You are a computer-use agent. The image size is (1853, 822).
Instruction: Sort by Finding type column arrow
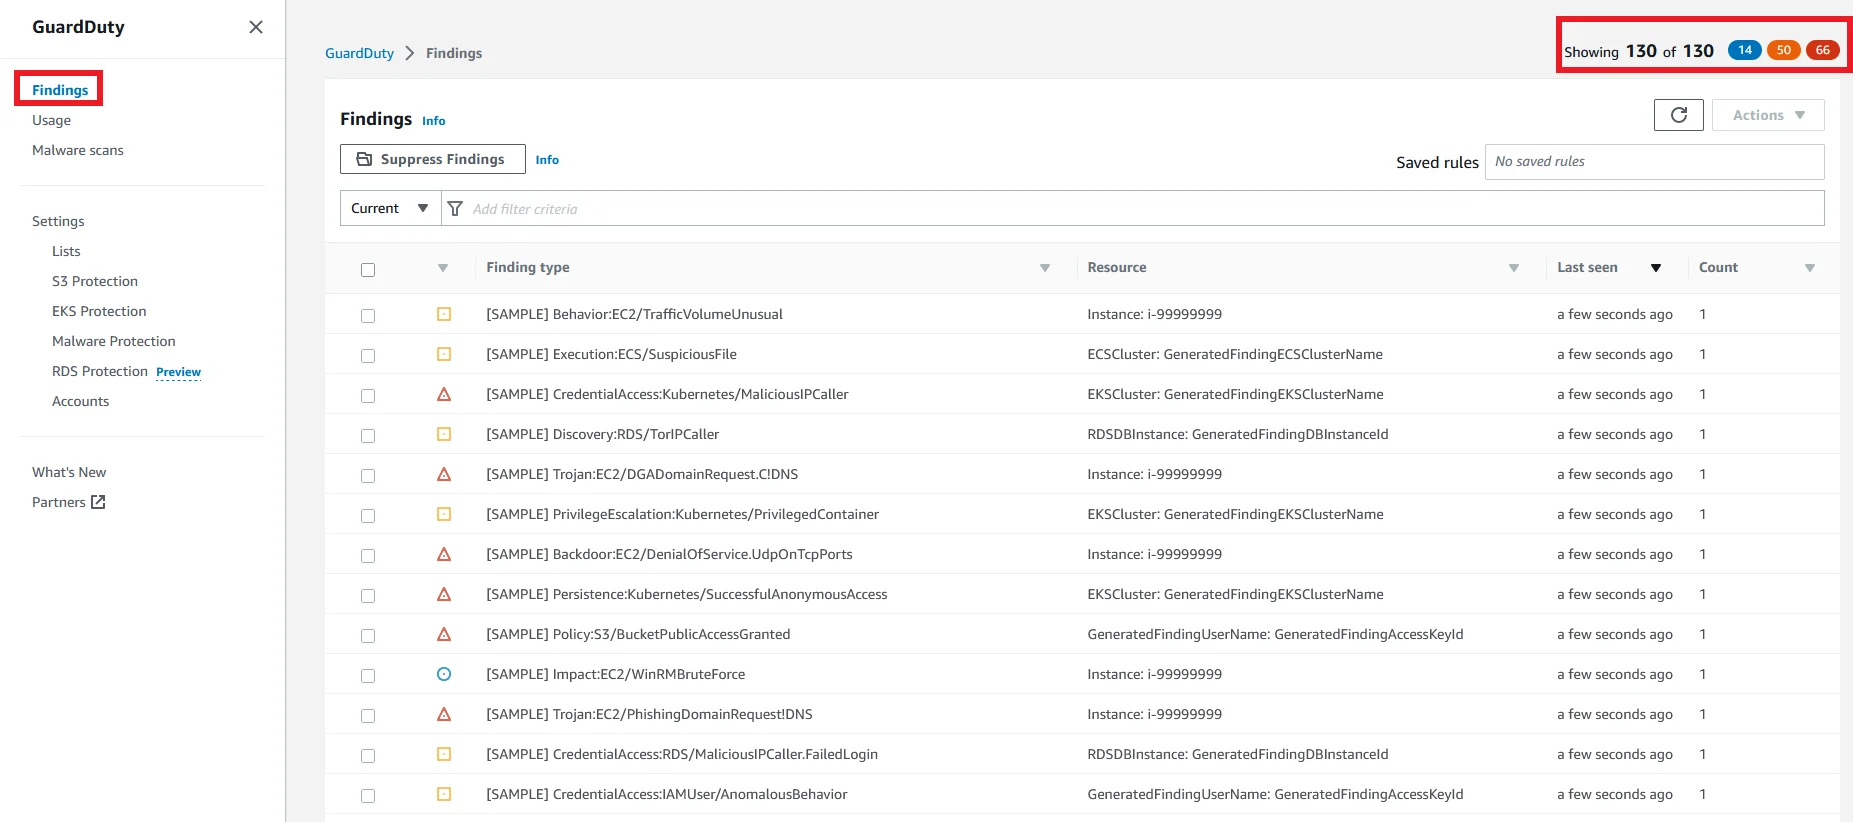click(x=1045, y=268)
